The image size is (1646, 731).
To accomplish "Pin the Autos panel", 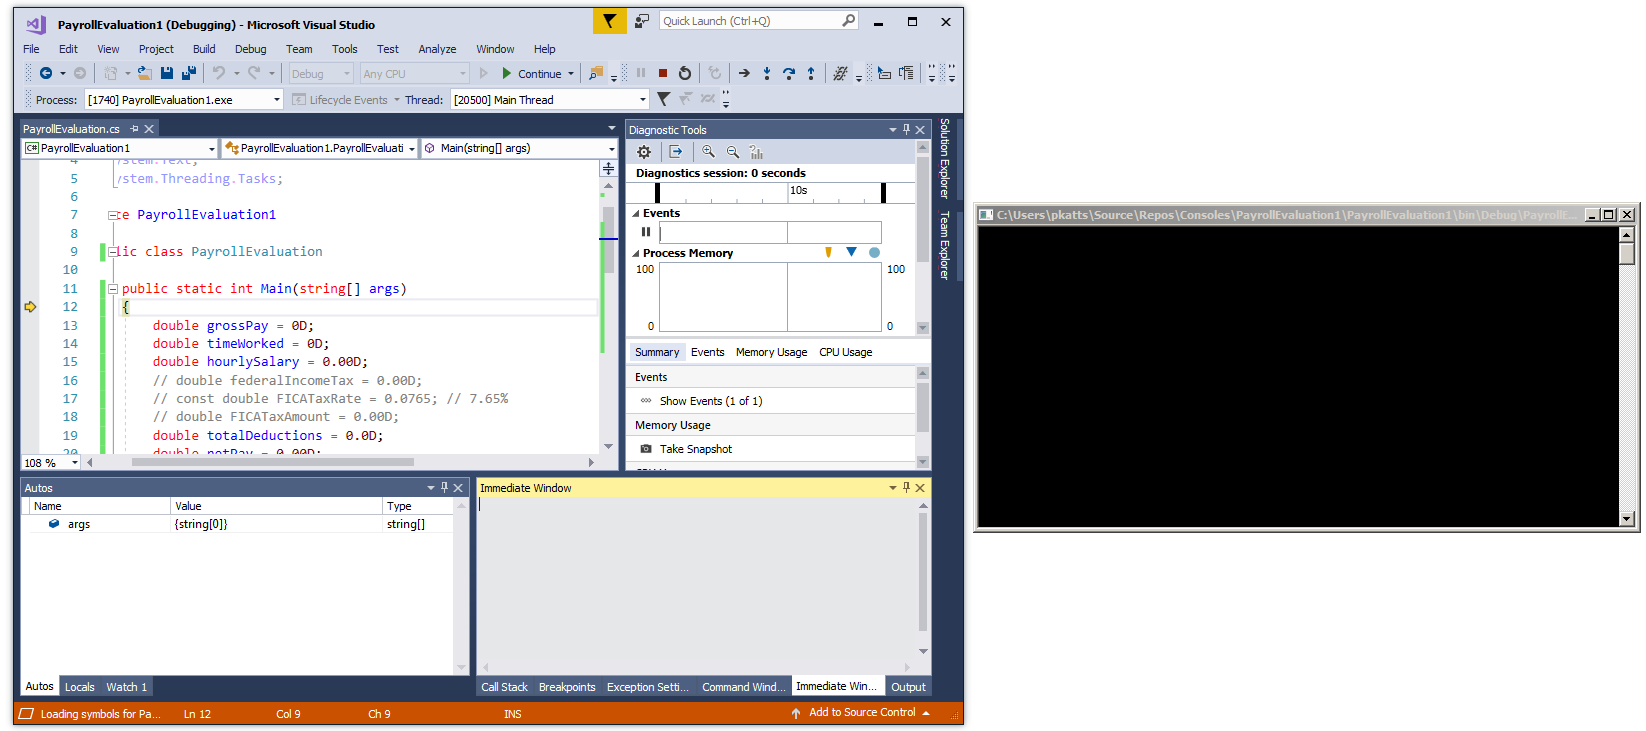I will point(445,488).
